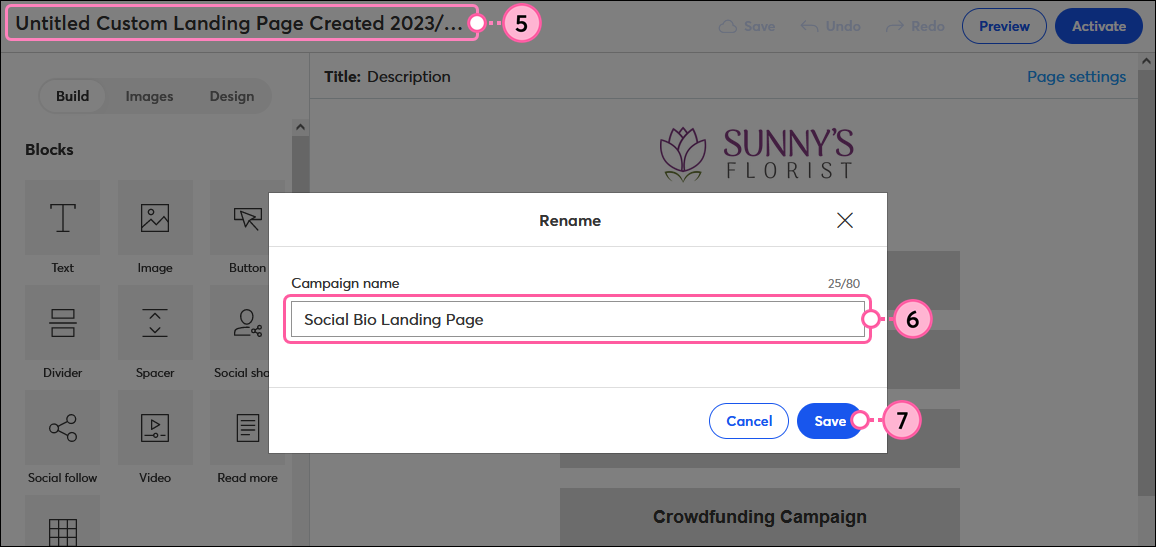The image size is (1156, 547).
Task: Select the Image block icon
Action: 155,217
